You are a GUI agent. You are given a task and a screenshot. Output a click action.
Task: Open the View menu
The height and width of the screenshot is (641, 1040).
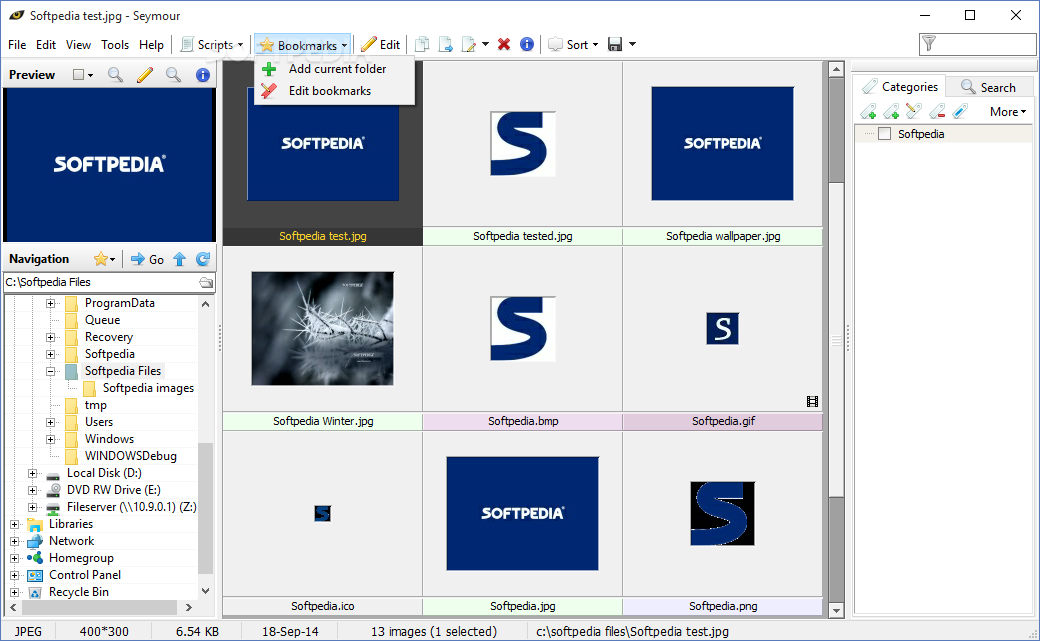tap(78, 44)
